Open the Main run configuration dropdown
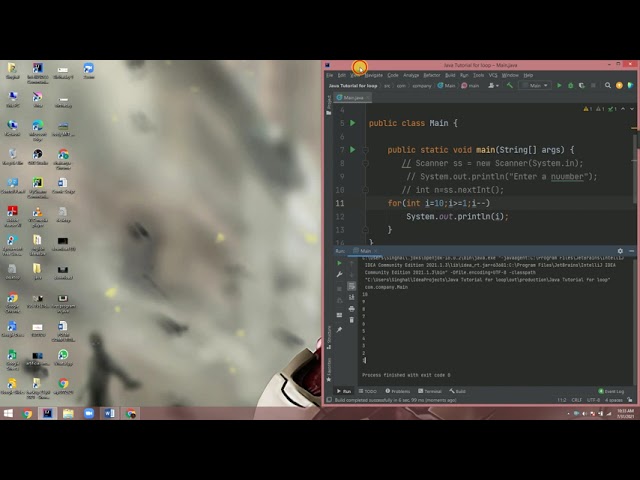 click(x=535, y=85)
